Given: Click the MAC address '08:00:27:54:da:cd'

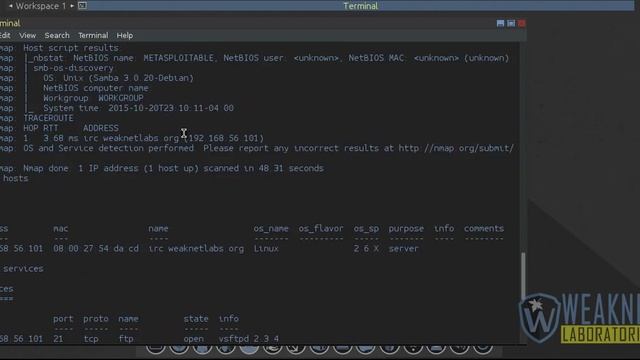Looking at the screenshot, I should point(96,249).
